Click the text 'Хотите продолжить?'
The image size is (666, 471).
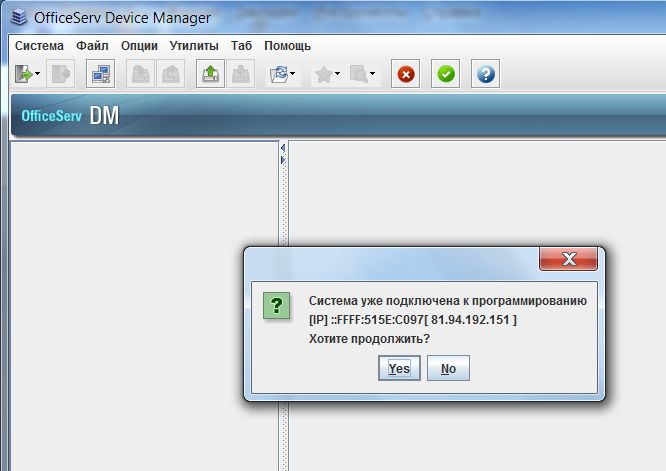369,339
